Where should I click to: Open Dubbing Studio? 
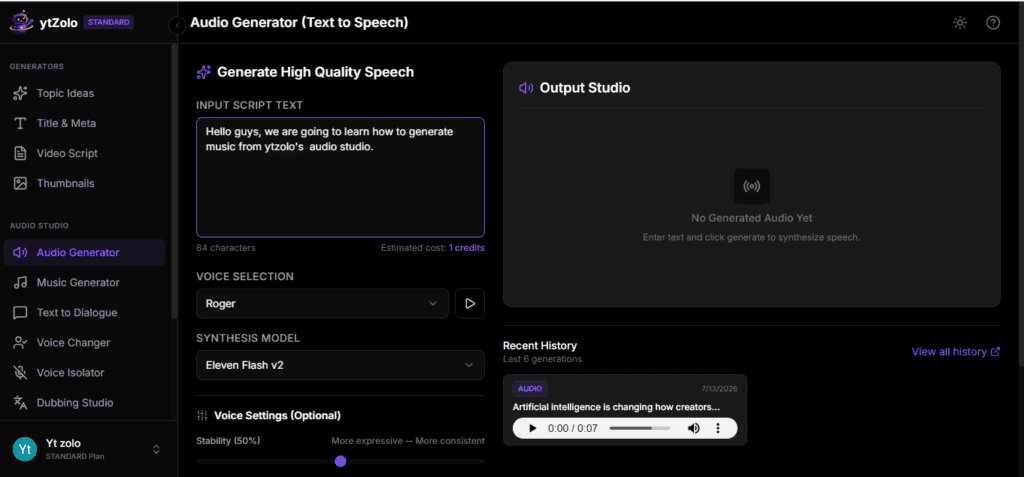point(84,403)
